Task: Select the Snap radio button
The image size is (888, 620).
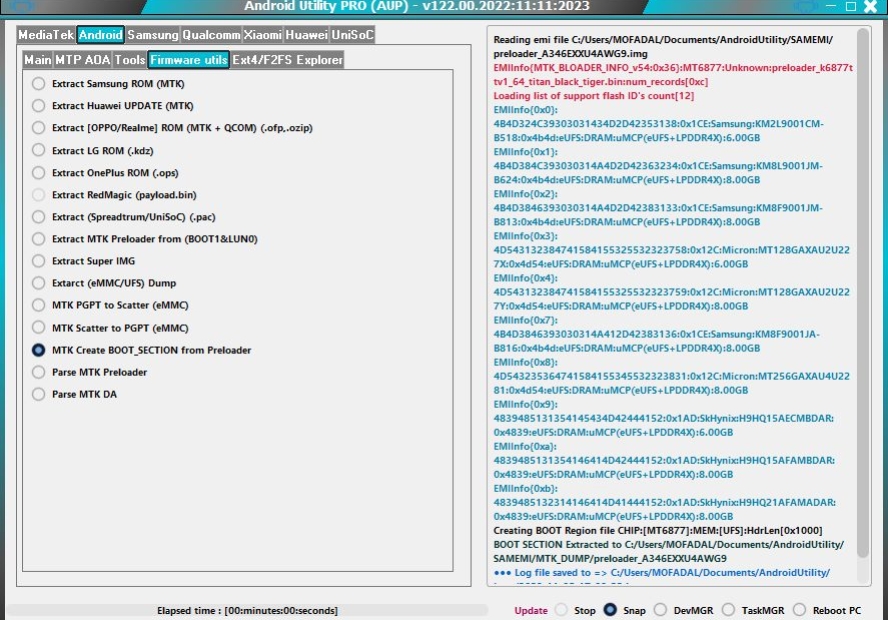Action: pyautogui.click(x=610, y=610)
